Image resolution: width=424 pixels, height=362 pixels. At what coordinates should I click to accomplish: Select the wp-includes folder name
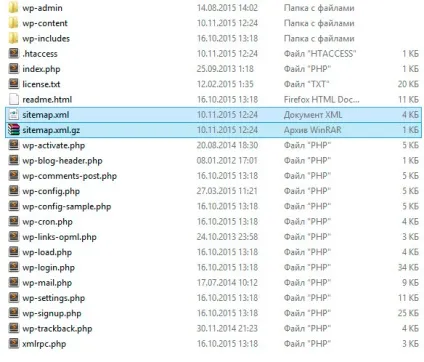(46, 39)
